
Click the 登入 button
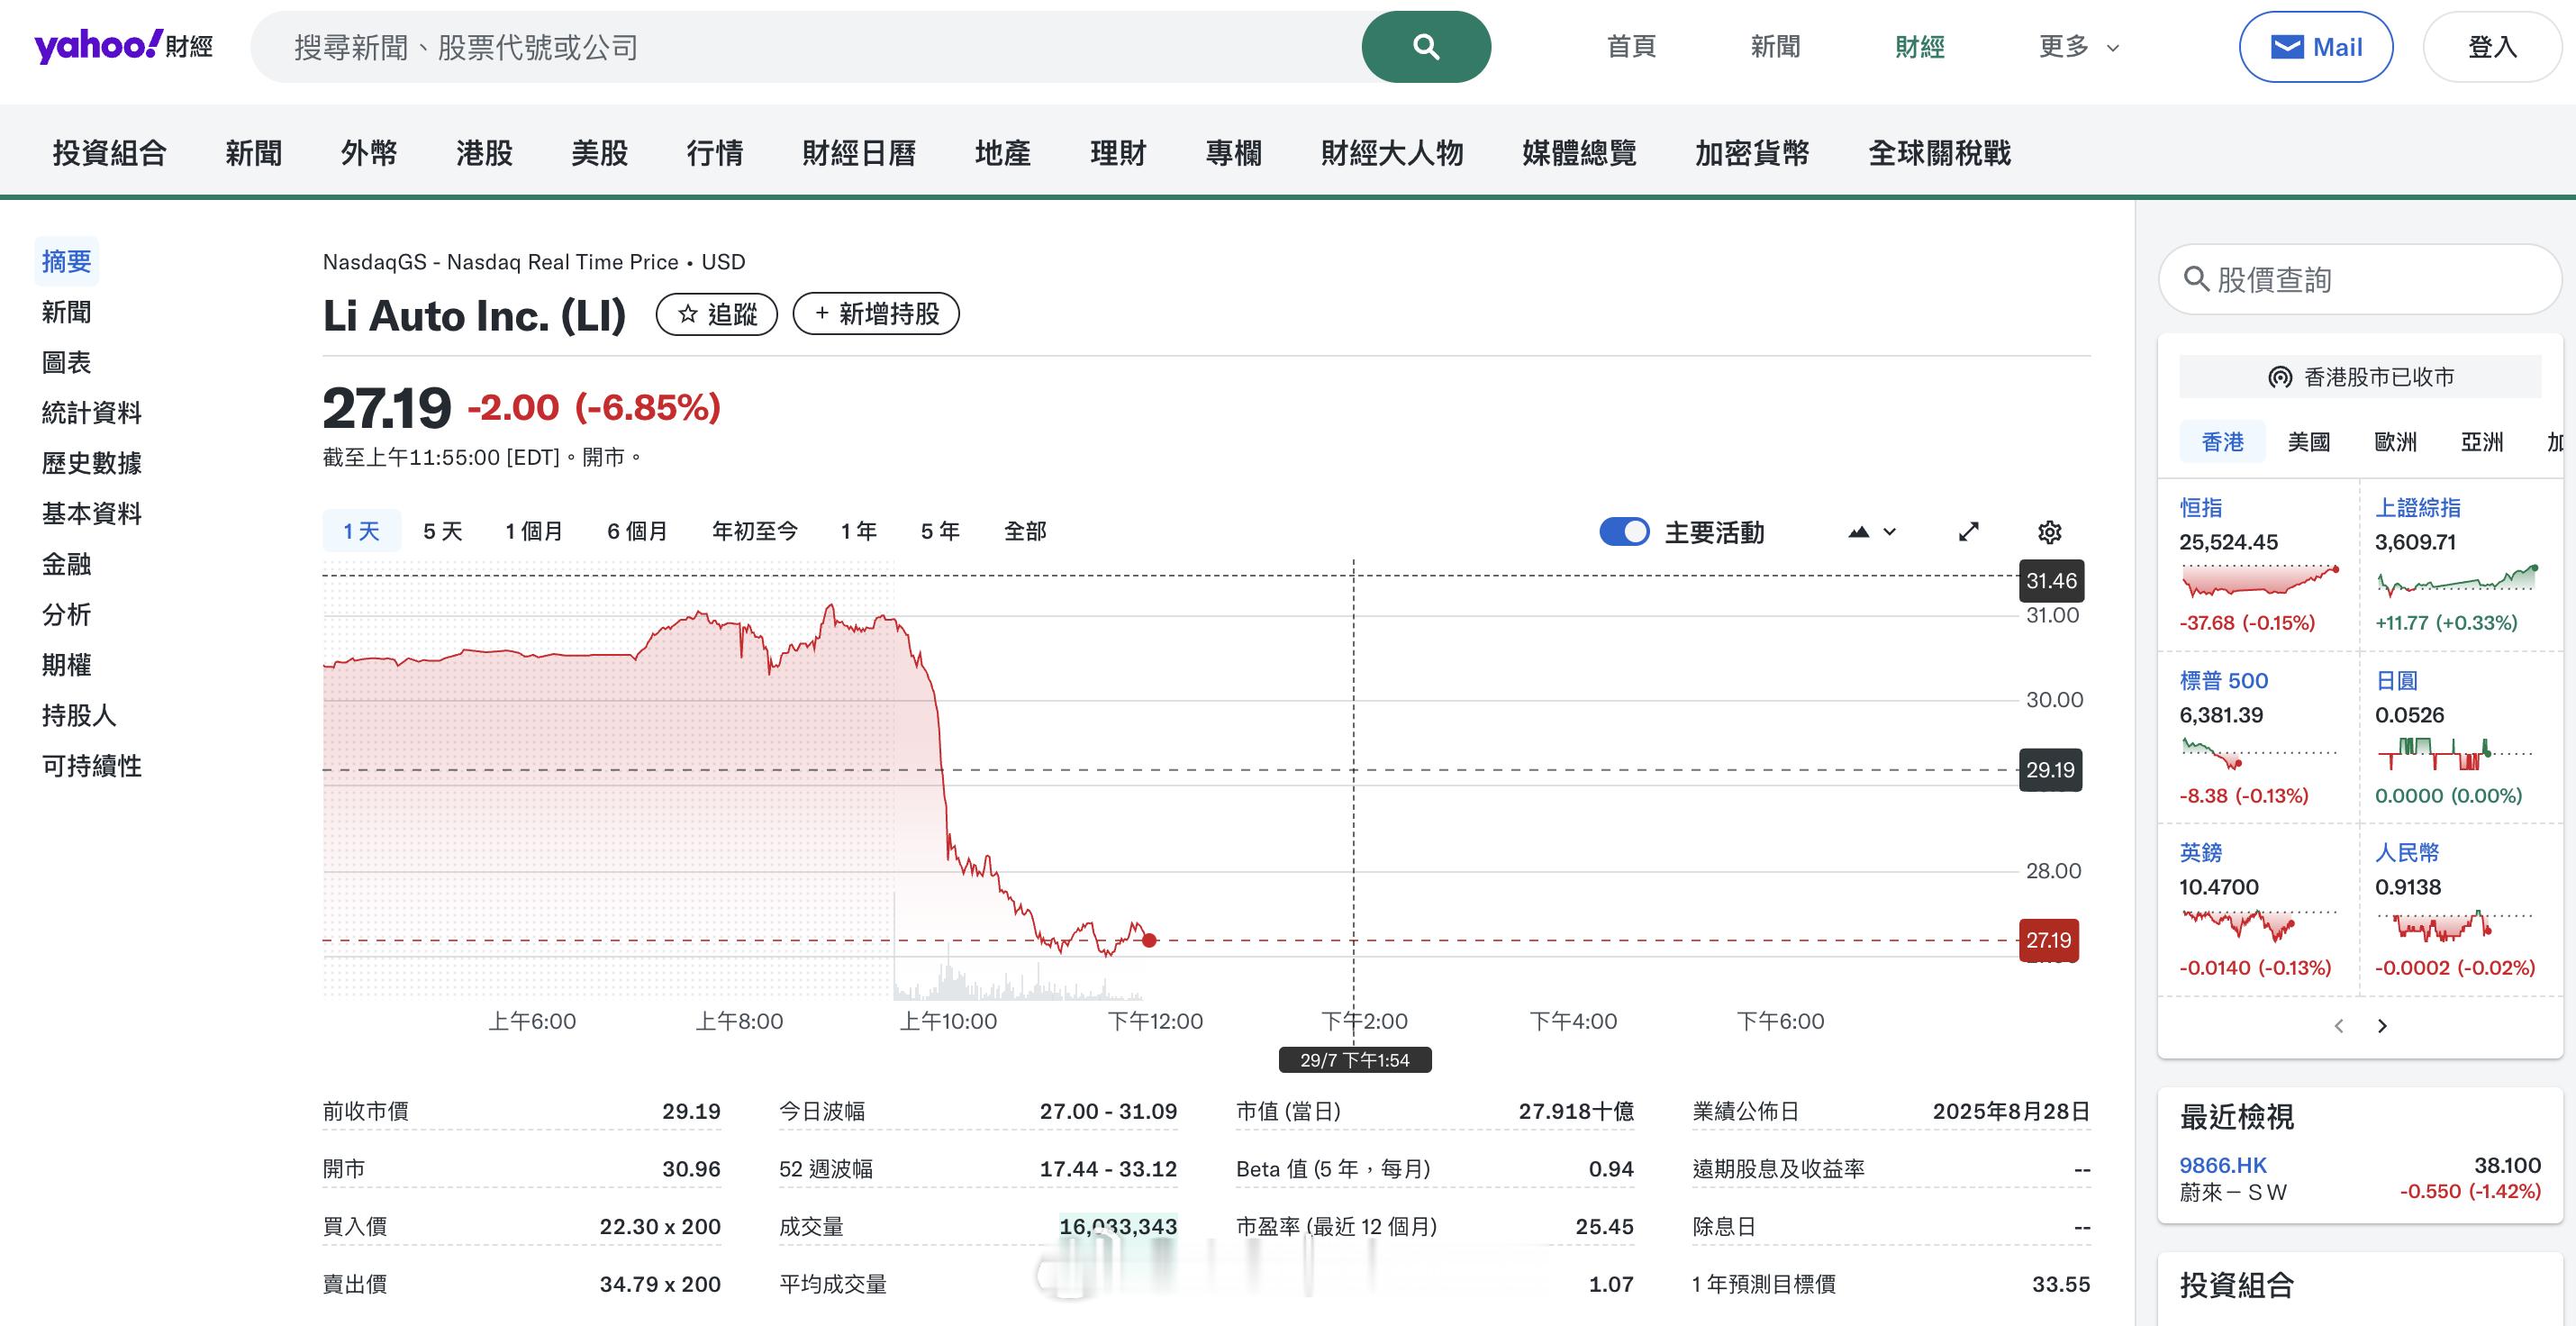[x=2492, y=47]
